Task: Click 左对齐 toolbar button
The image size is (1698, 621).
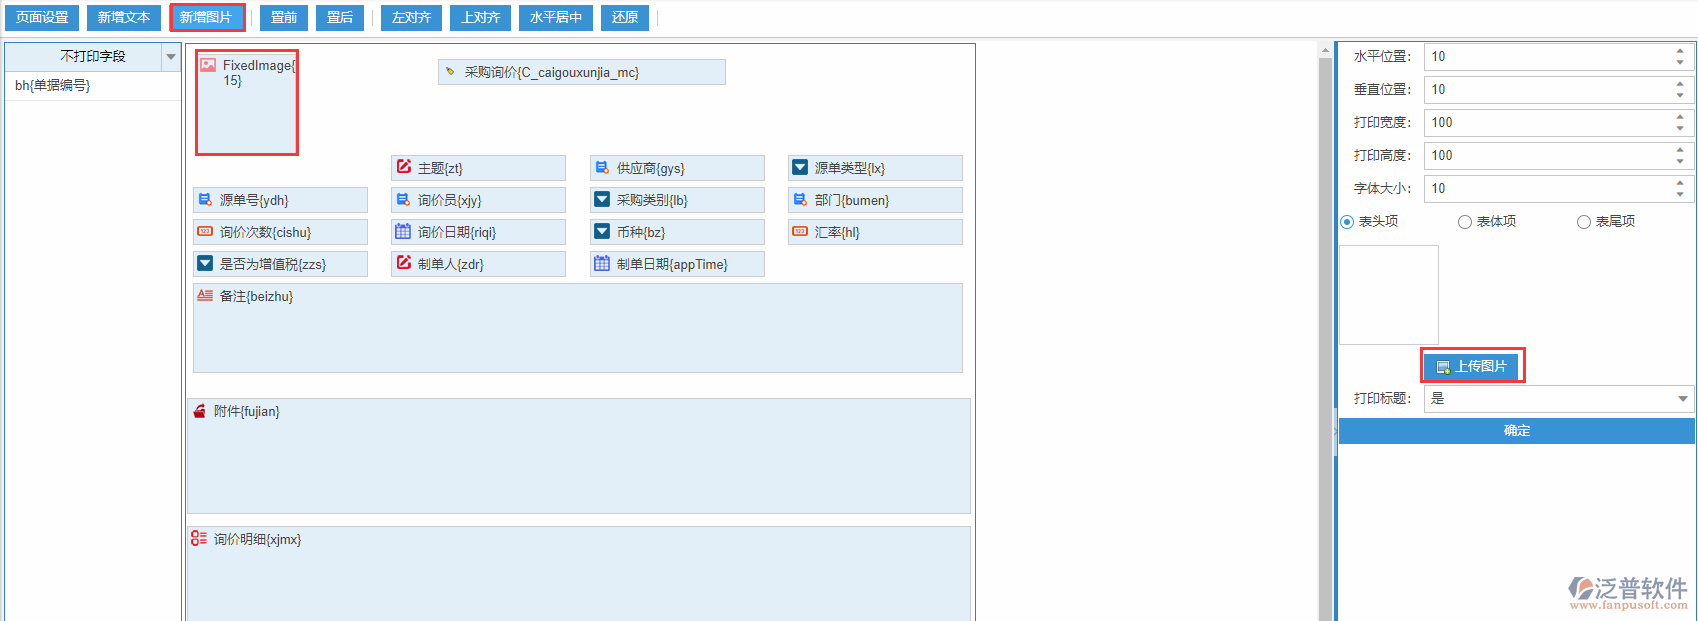Action: (x=411, y=18)
